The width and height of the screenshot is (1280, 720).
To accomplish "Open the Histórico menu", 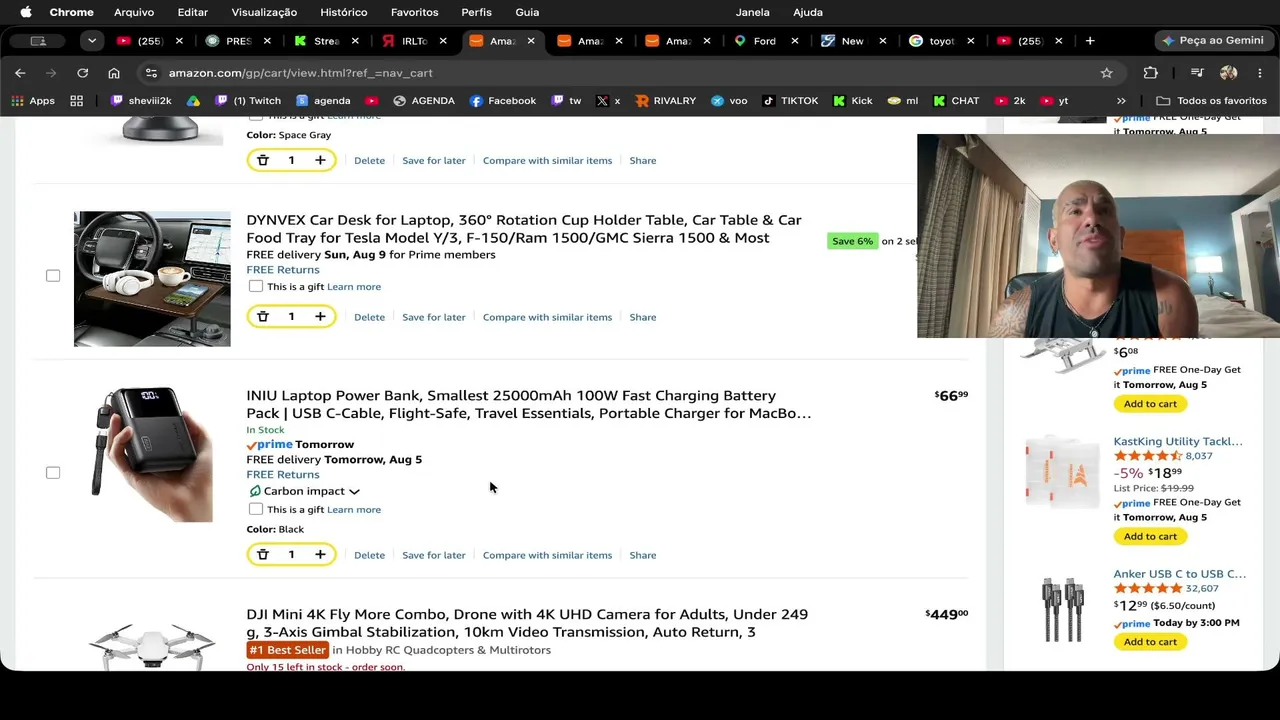I will [x=344, y=12].
